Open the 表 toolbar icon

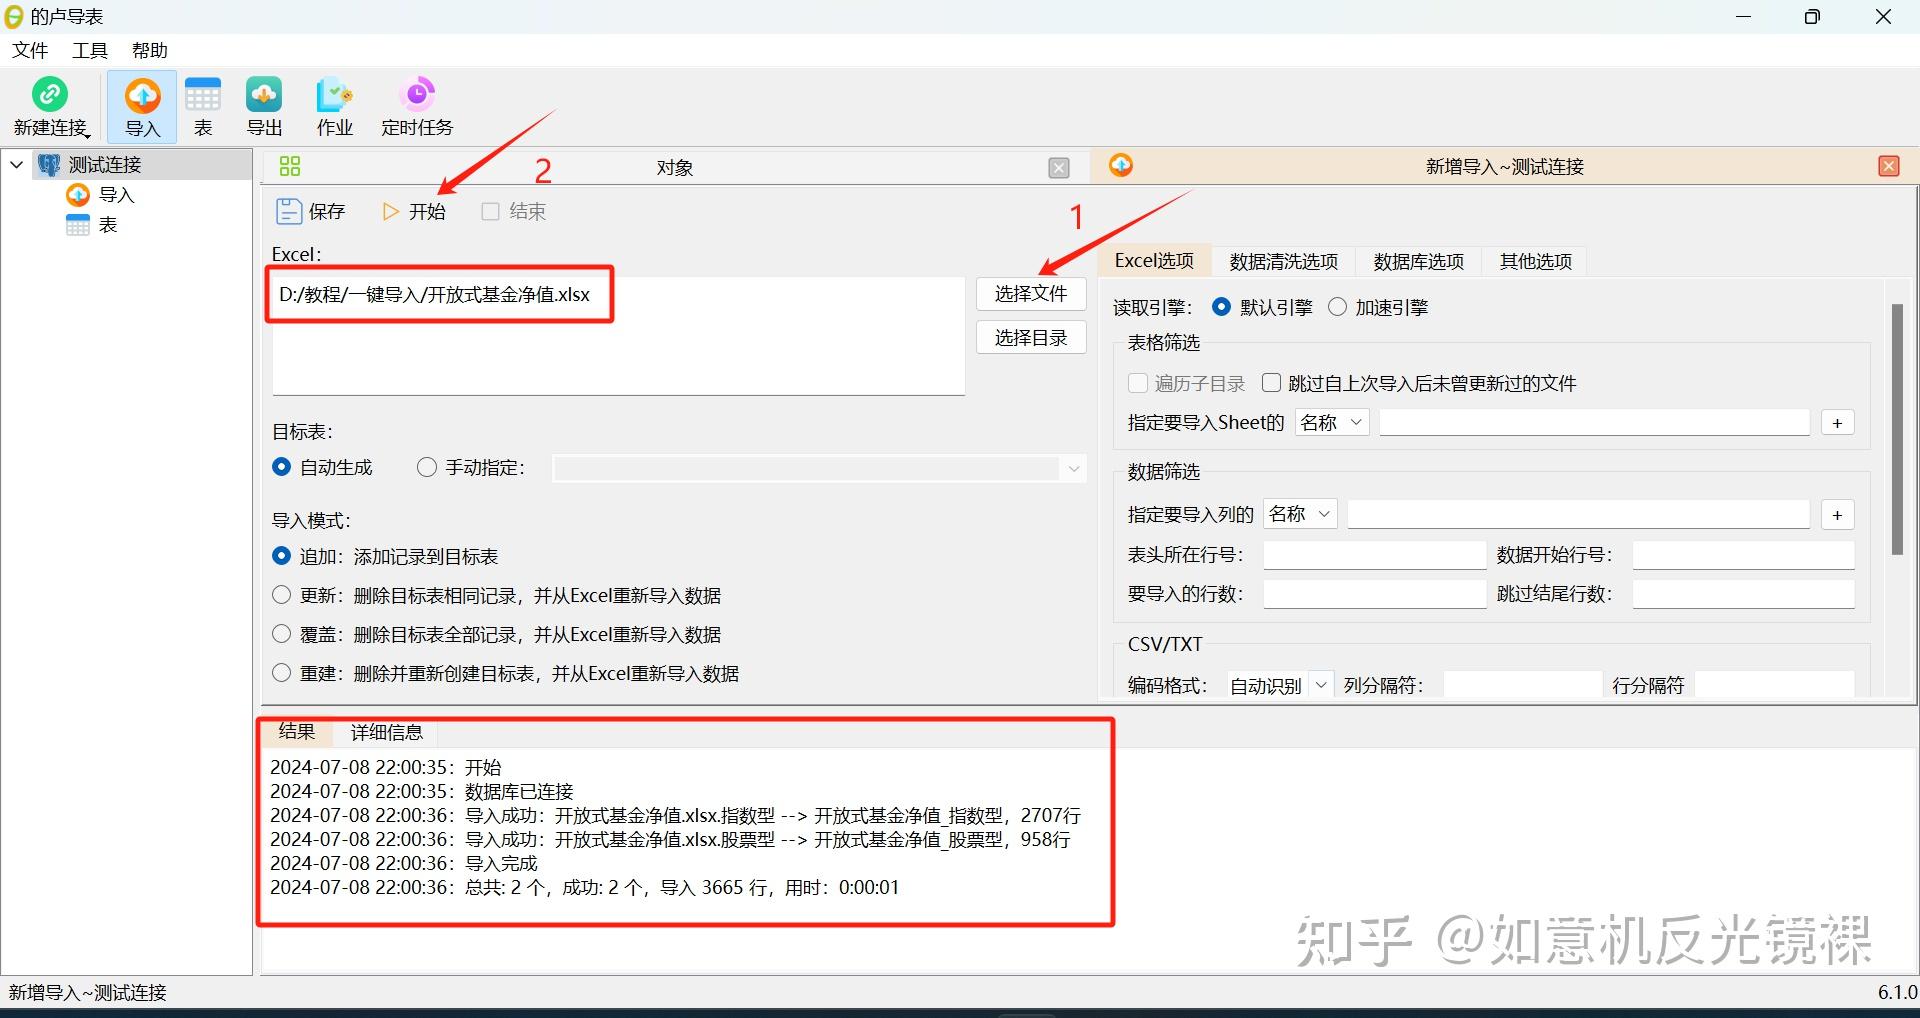202,105
